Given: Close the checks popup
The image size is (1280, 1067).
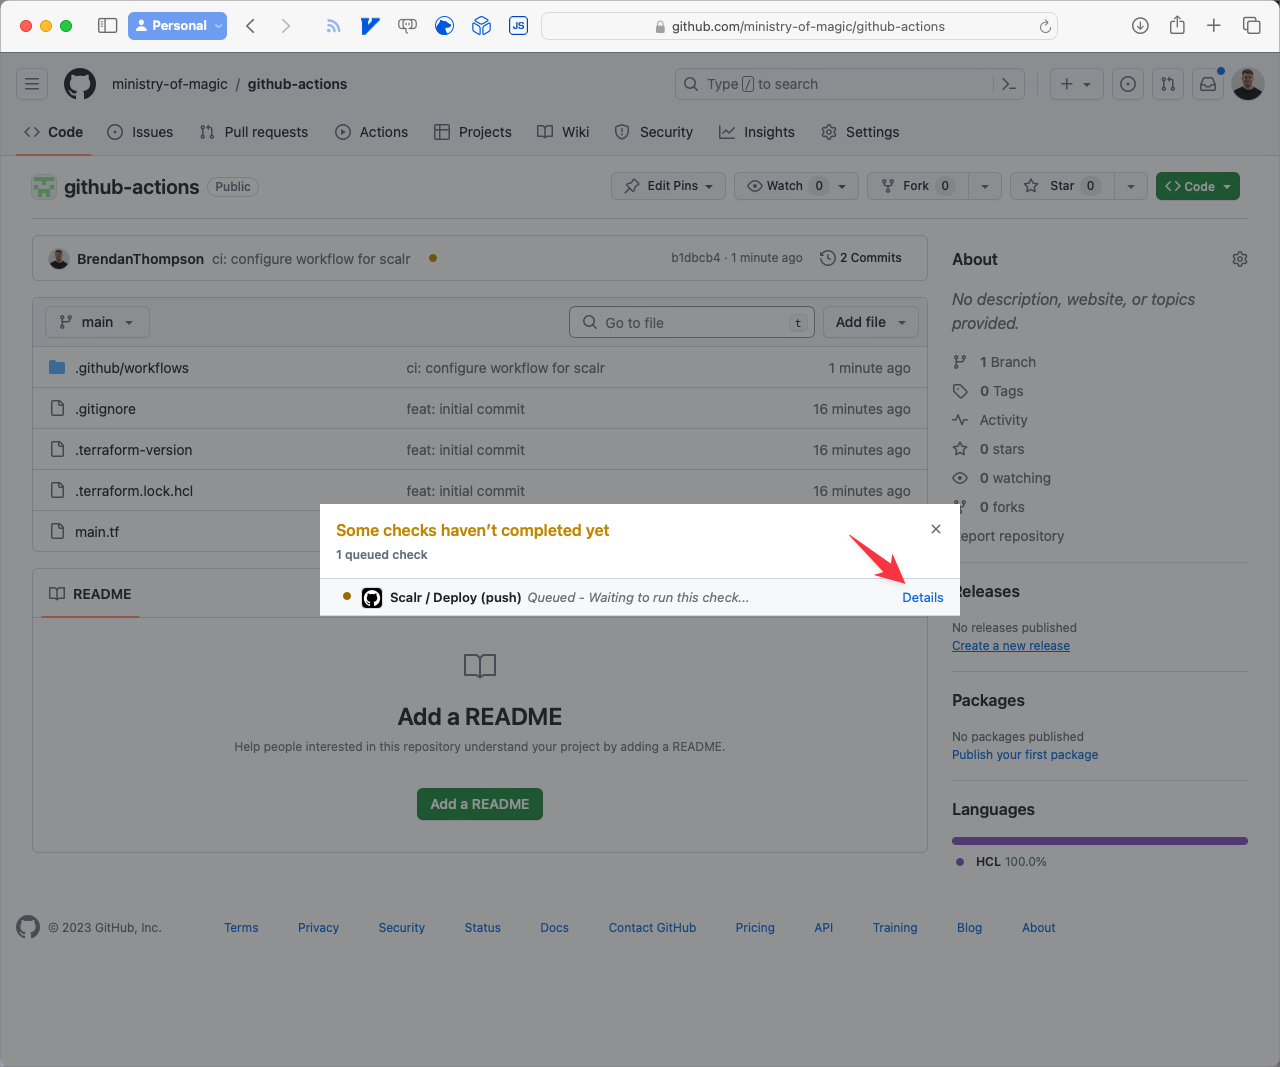Looking at the screenshot, I should click(x=936, y=529).
